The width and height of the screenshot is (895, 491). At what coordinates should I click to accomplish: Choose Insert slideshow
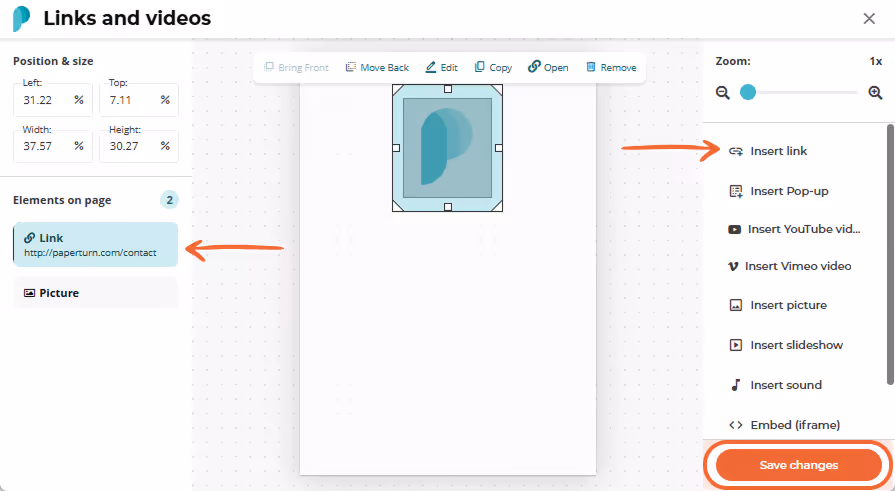[786, 345]
